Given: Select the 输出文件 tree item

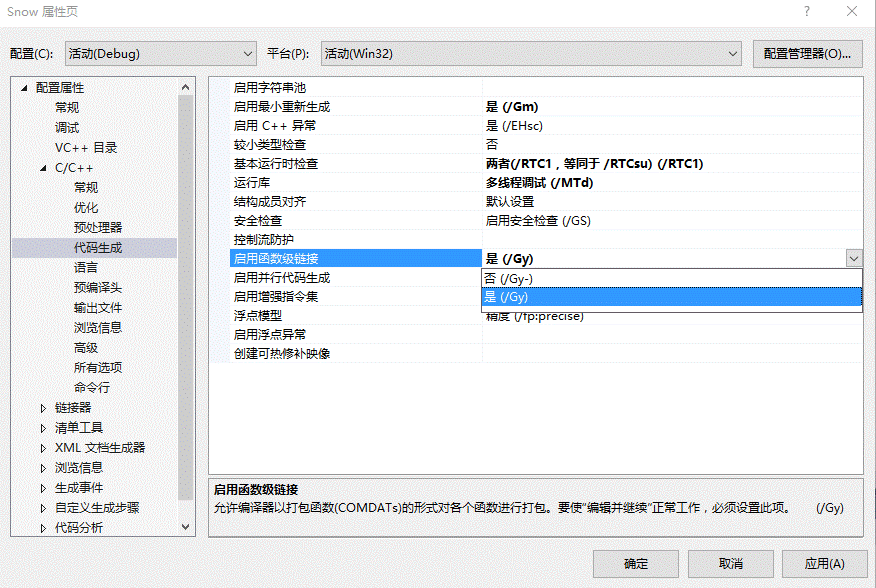Looking at the screenshot, I should tap(98, 307).
